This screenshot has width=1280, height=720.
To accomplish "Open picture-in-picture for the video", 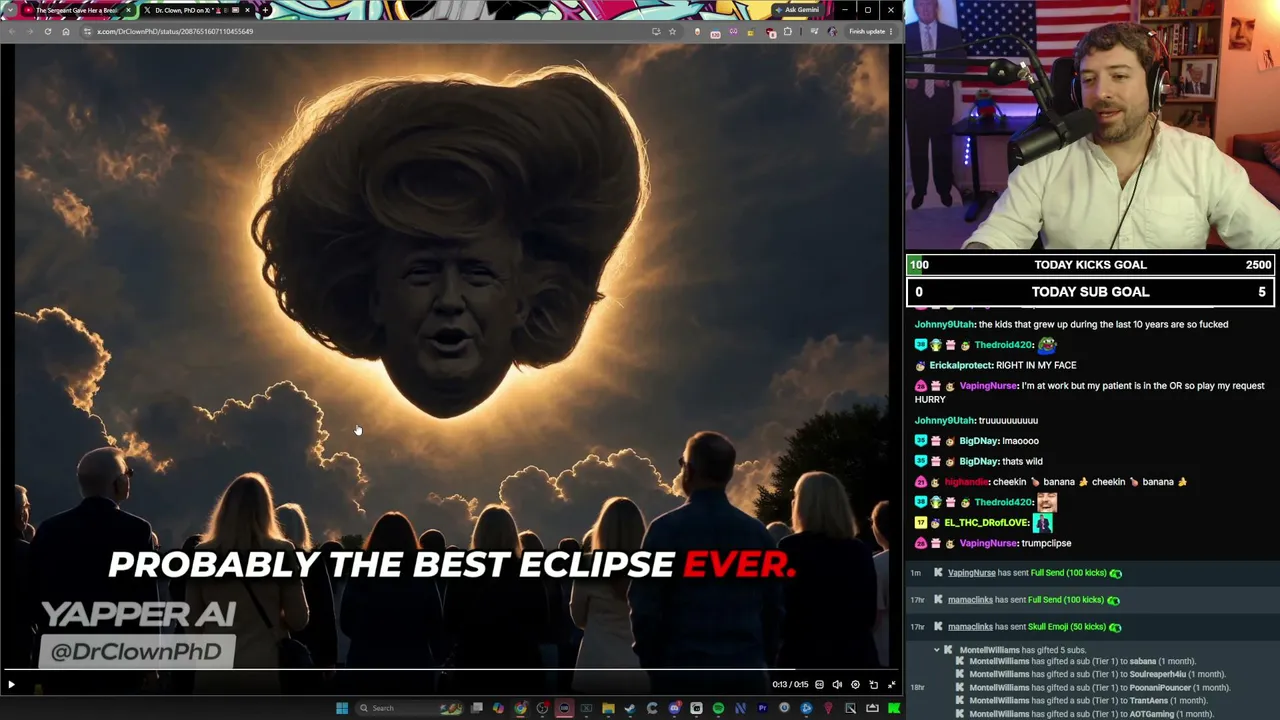I will 873,685.
